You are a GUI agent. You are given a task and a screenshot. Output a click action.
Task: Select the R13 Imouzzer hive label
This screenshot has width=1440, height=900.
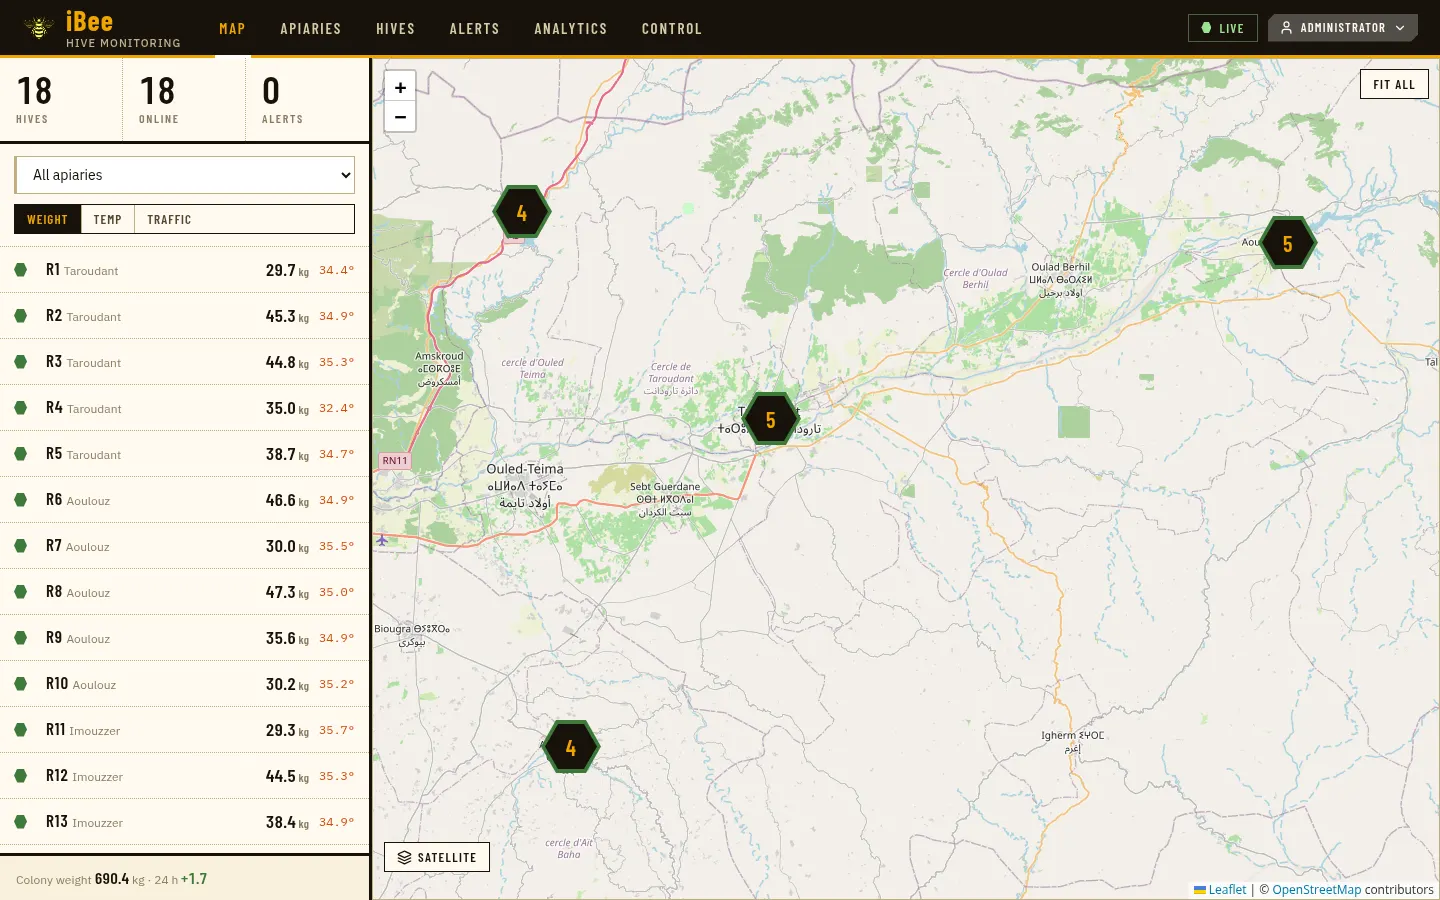(x=84, y=822)
